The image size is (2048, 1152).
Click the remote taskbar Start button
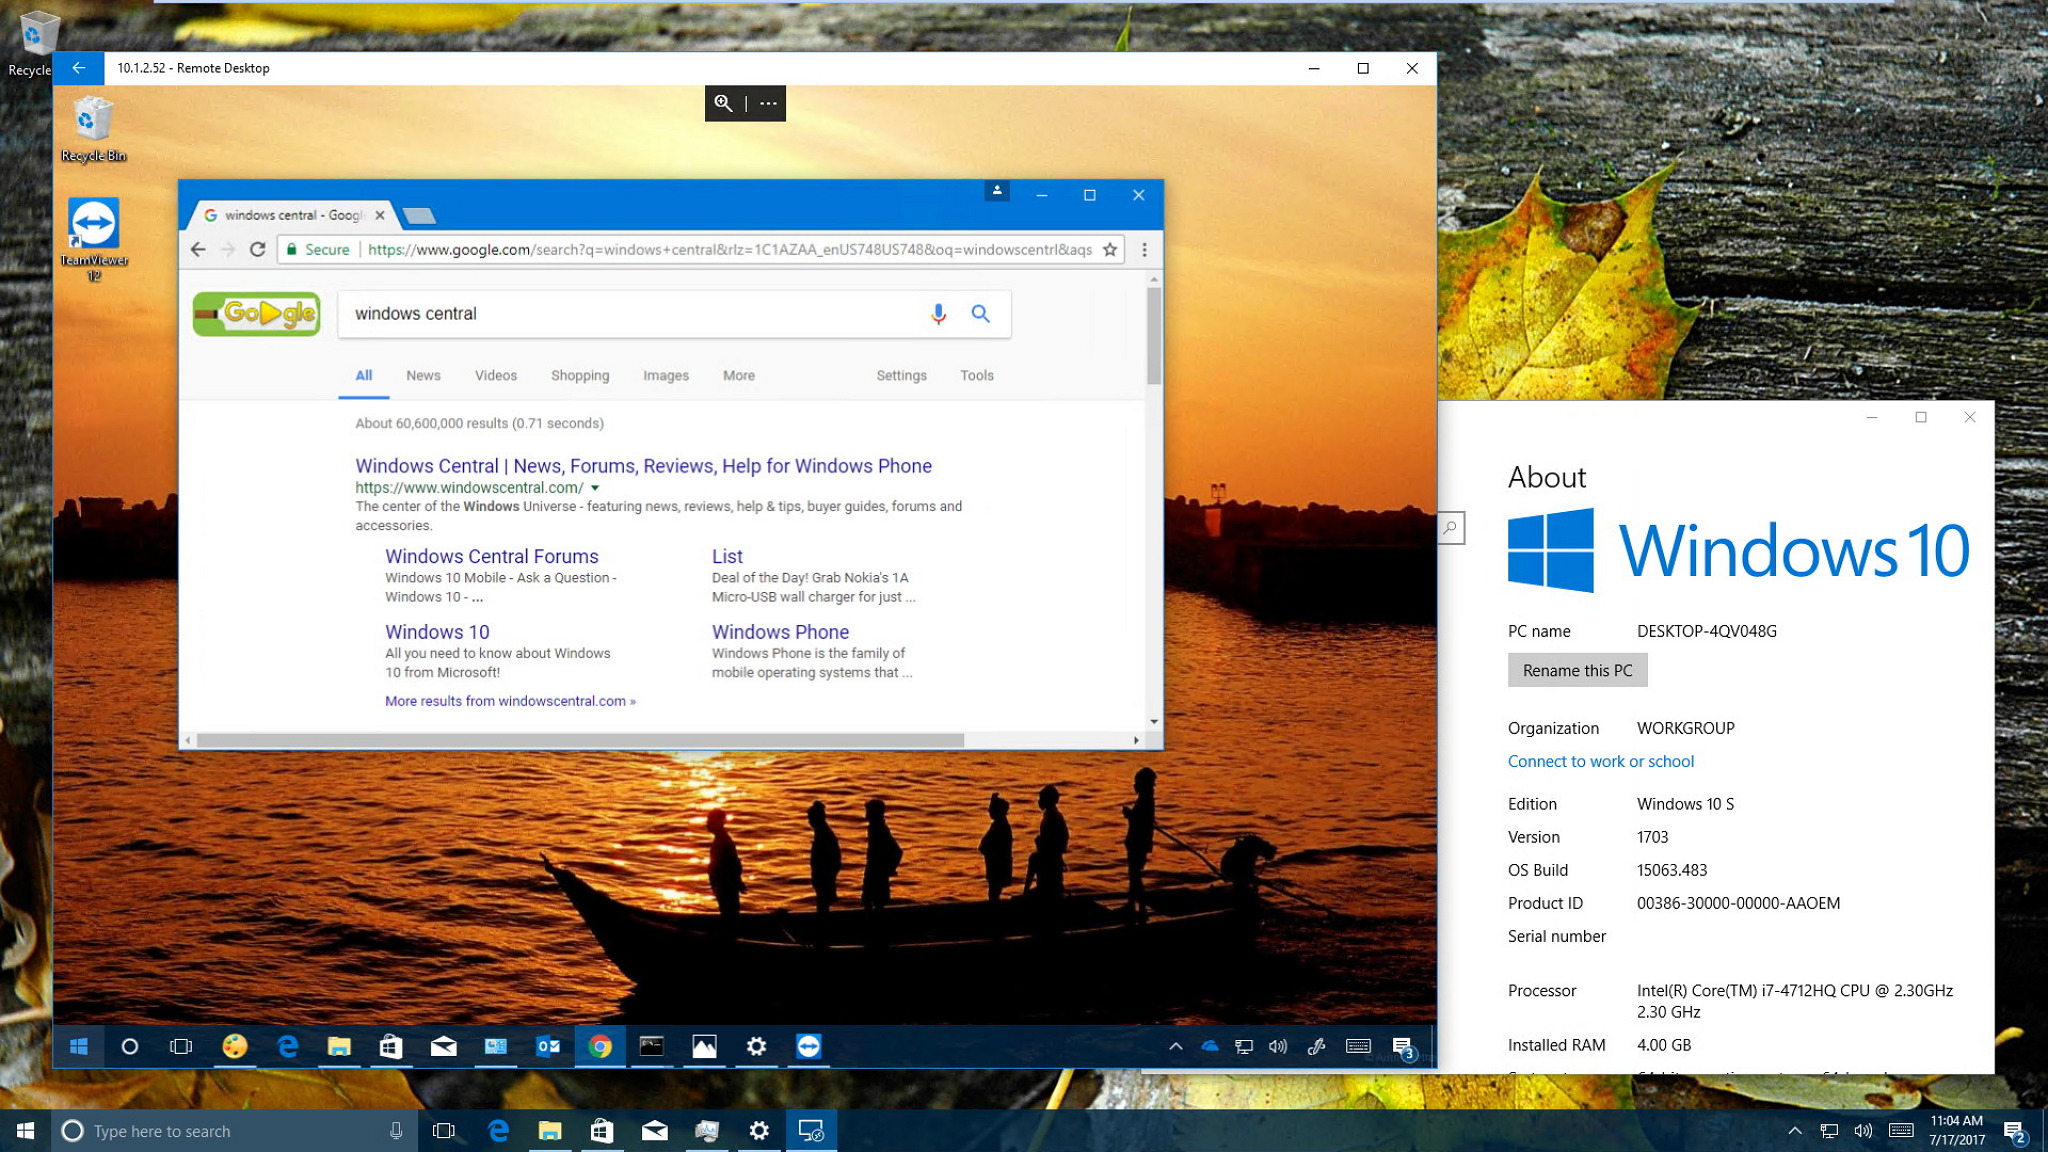79,1046
